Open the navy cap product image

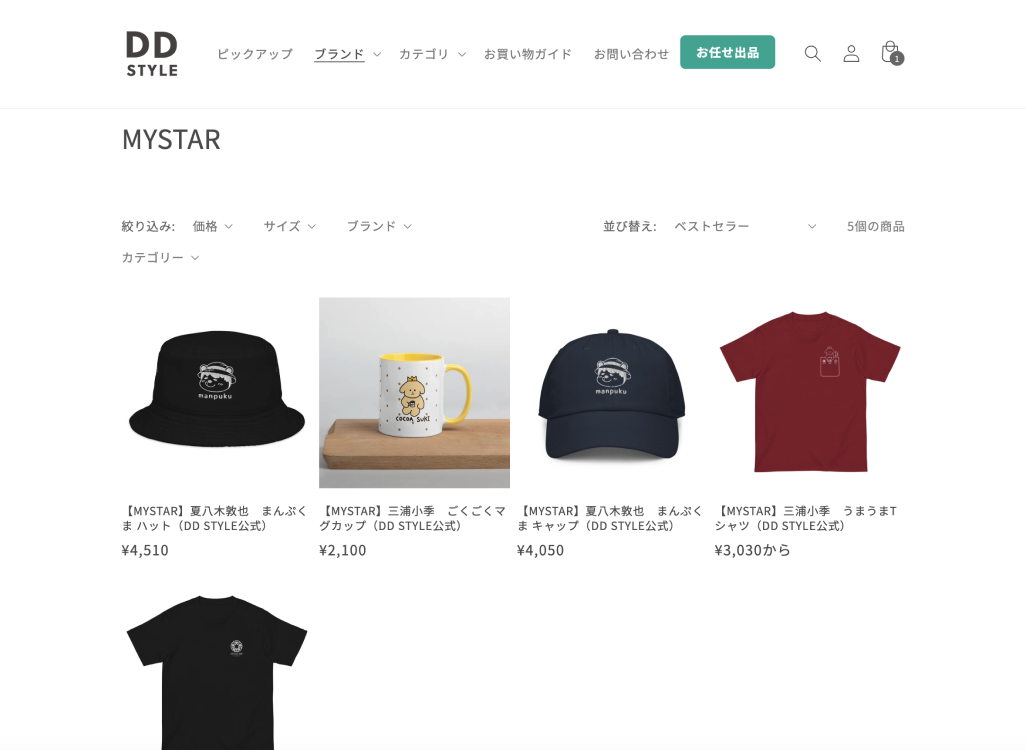[x=612, y=393]
